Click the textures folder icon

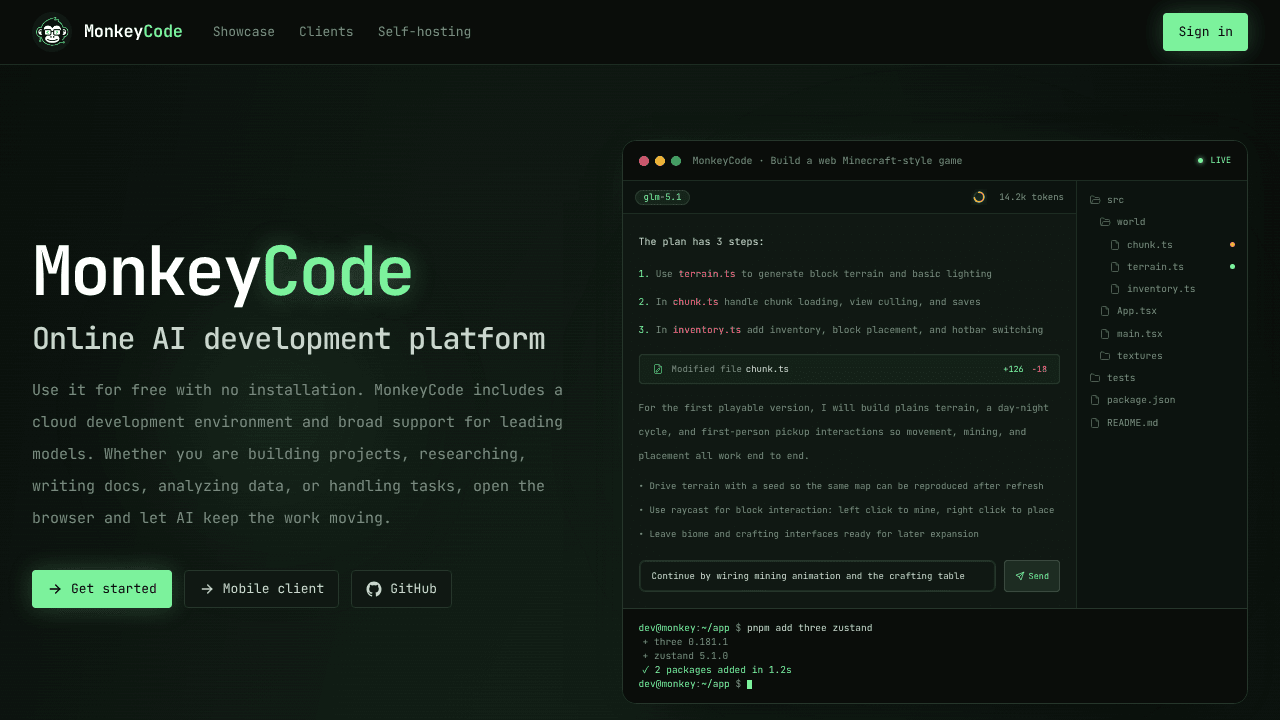pos(1105,356)
